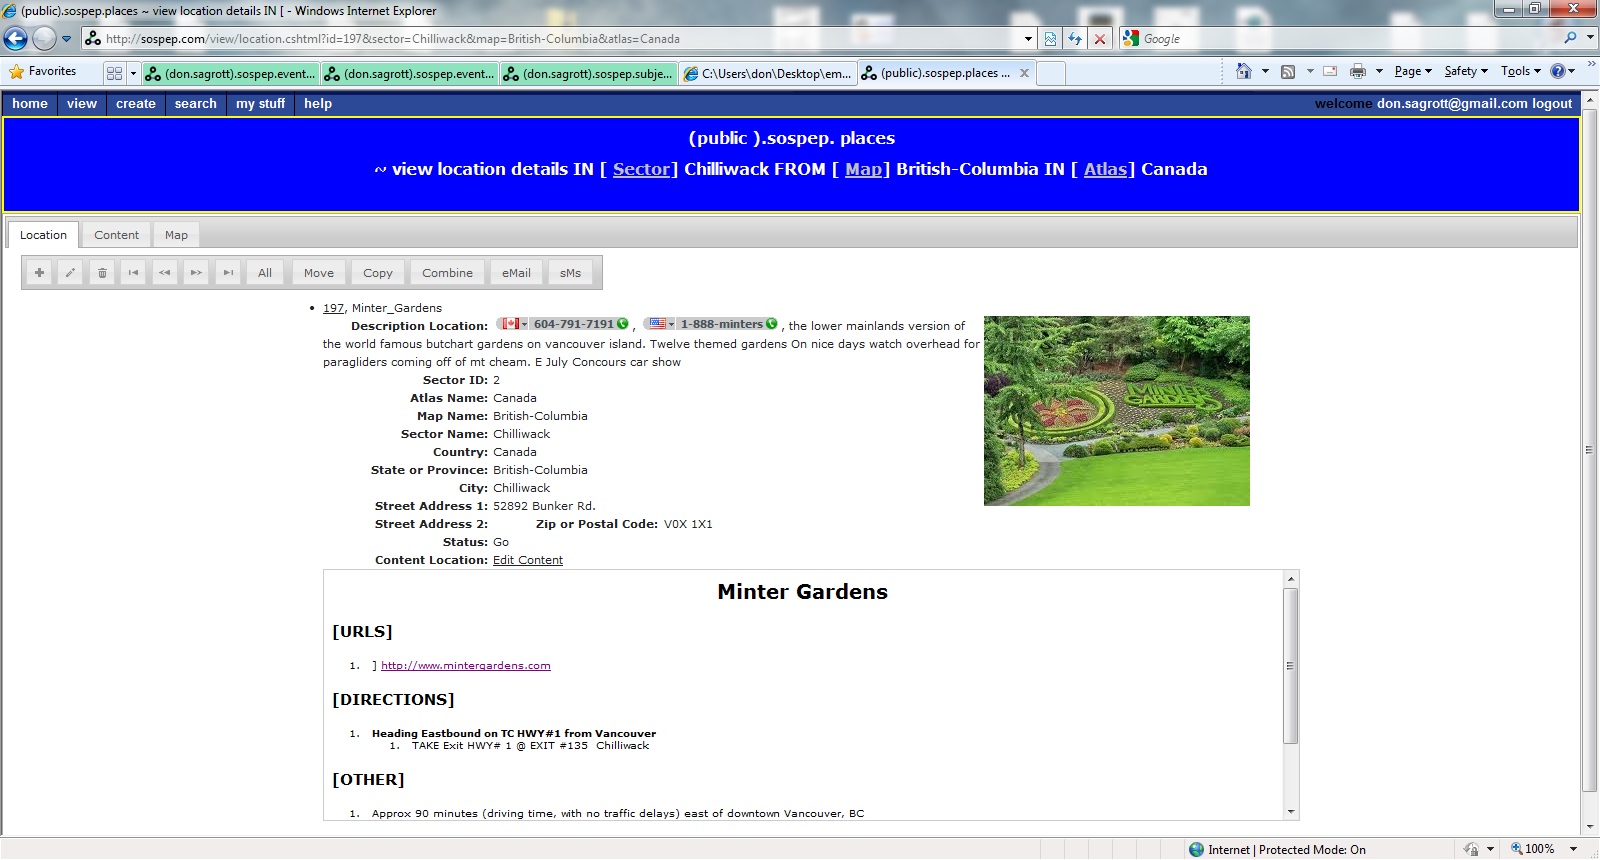Jump to the first record
Viewport: 1600px width, 860px height.
pos(133,273)
